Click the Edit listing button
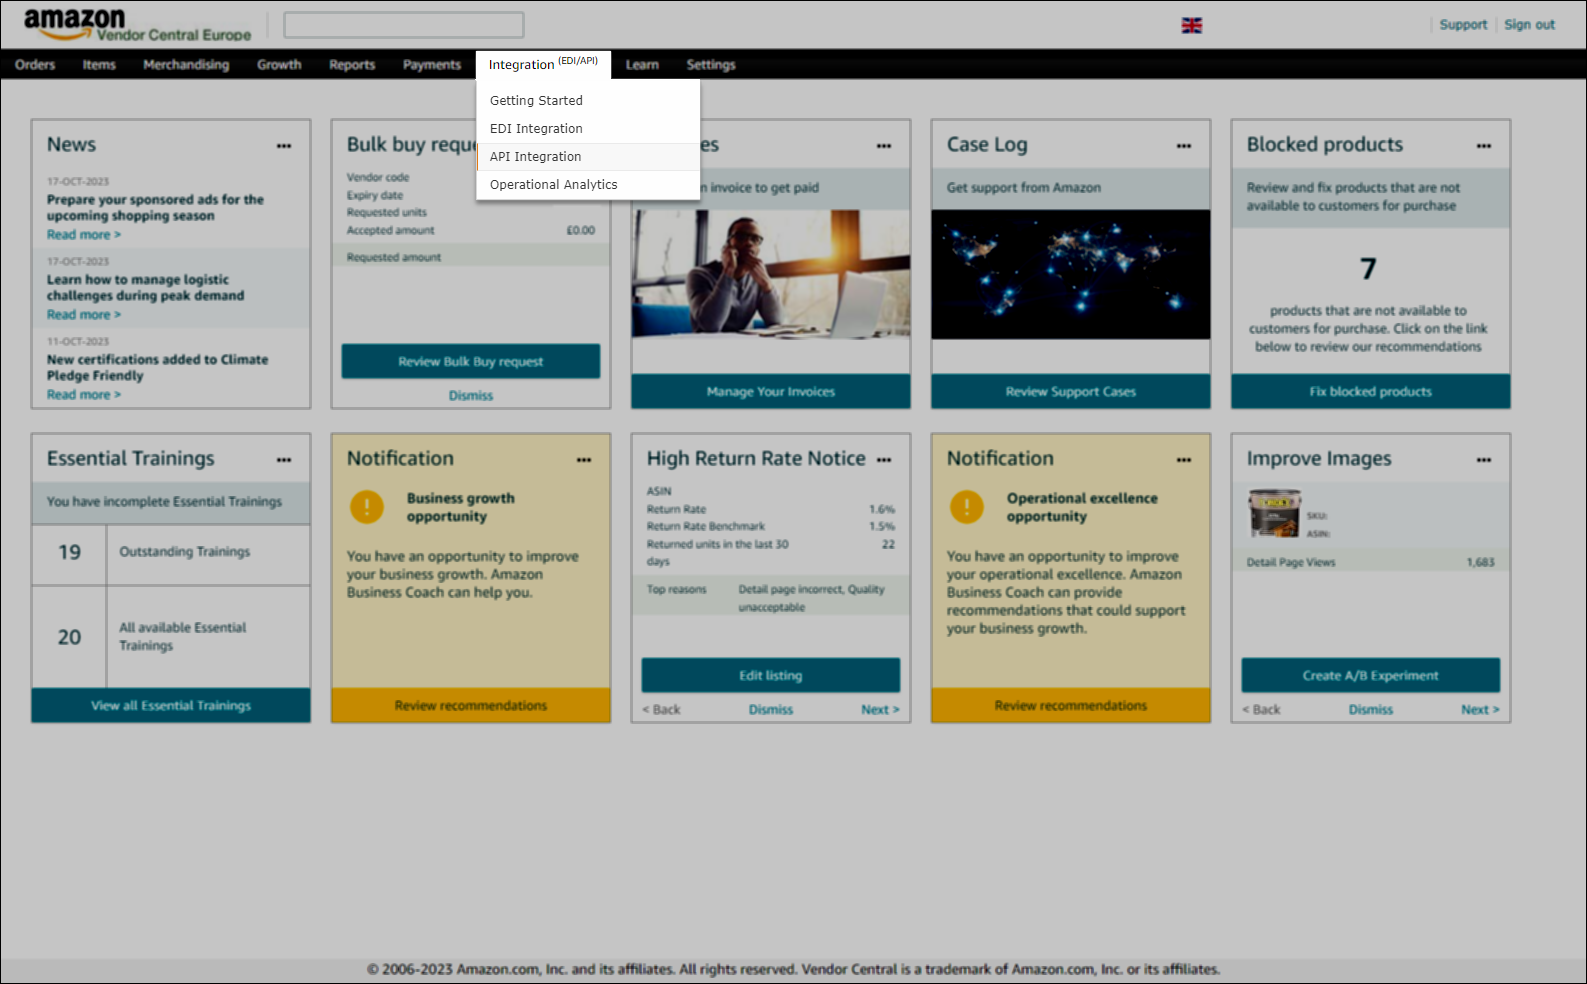Viewport: 1587px width, 984px height. [771, 676]
